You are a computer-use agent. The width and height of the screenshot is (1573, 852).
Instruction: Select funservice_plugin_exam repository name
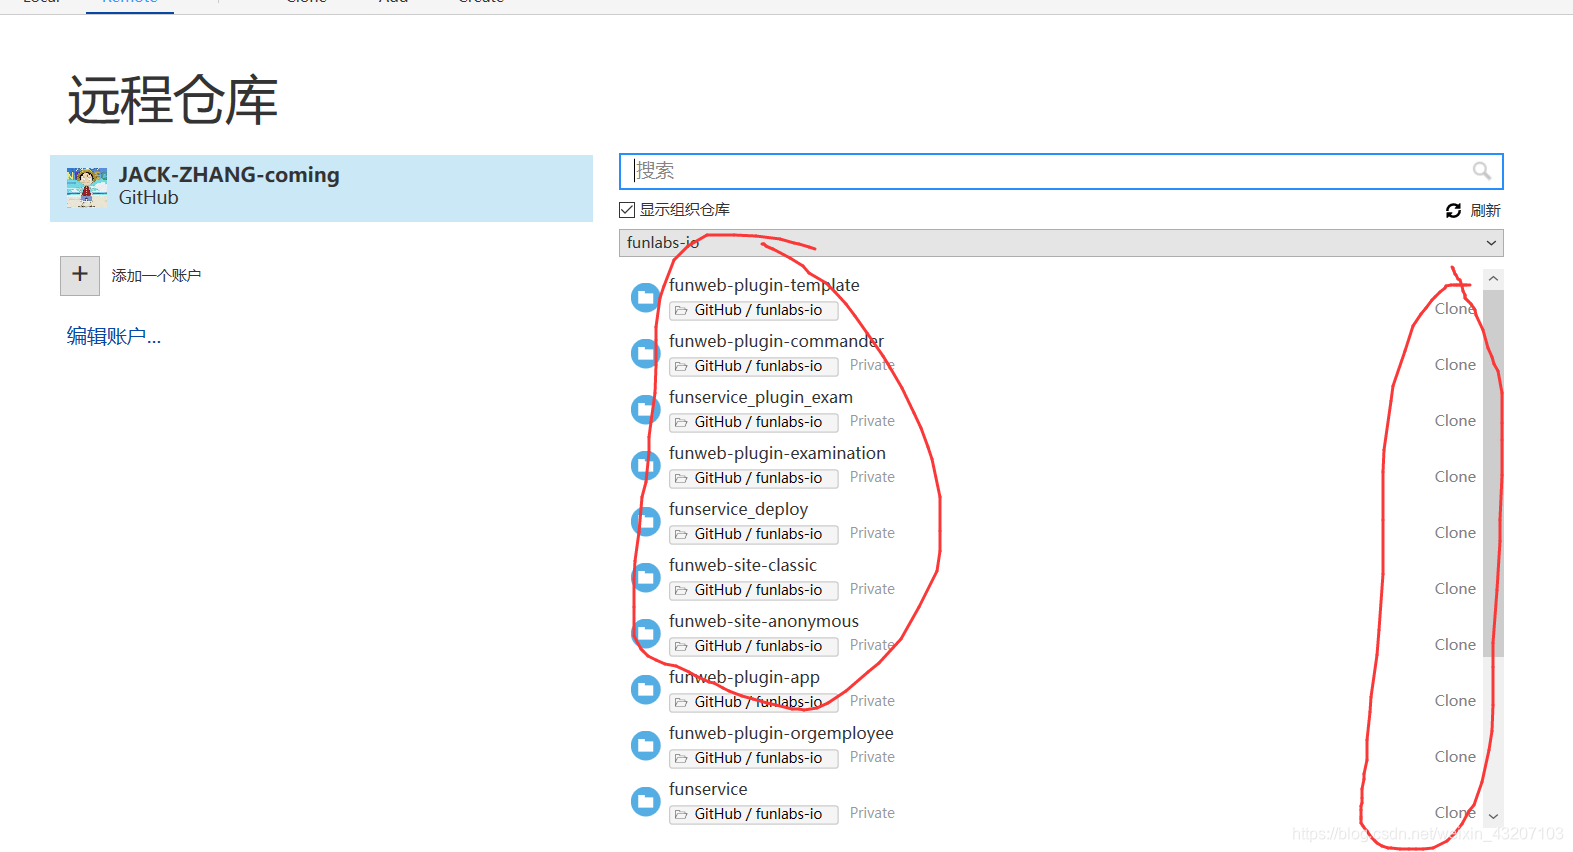(761, 397)
